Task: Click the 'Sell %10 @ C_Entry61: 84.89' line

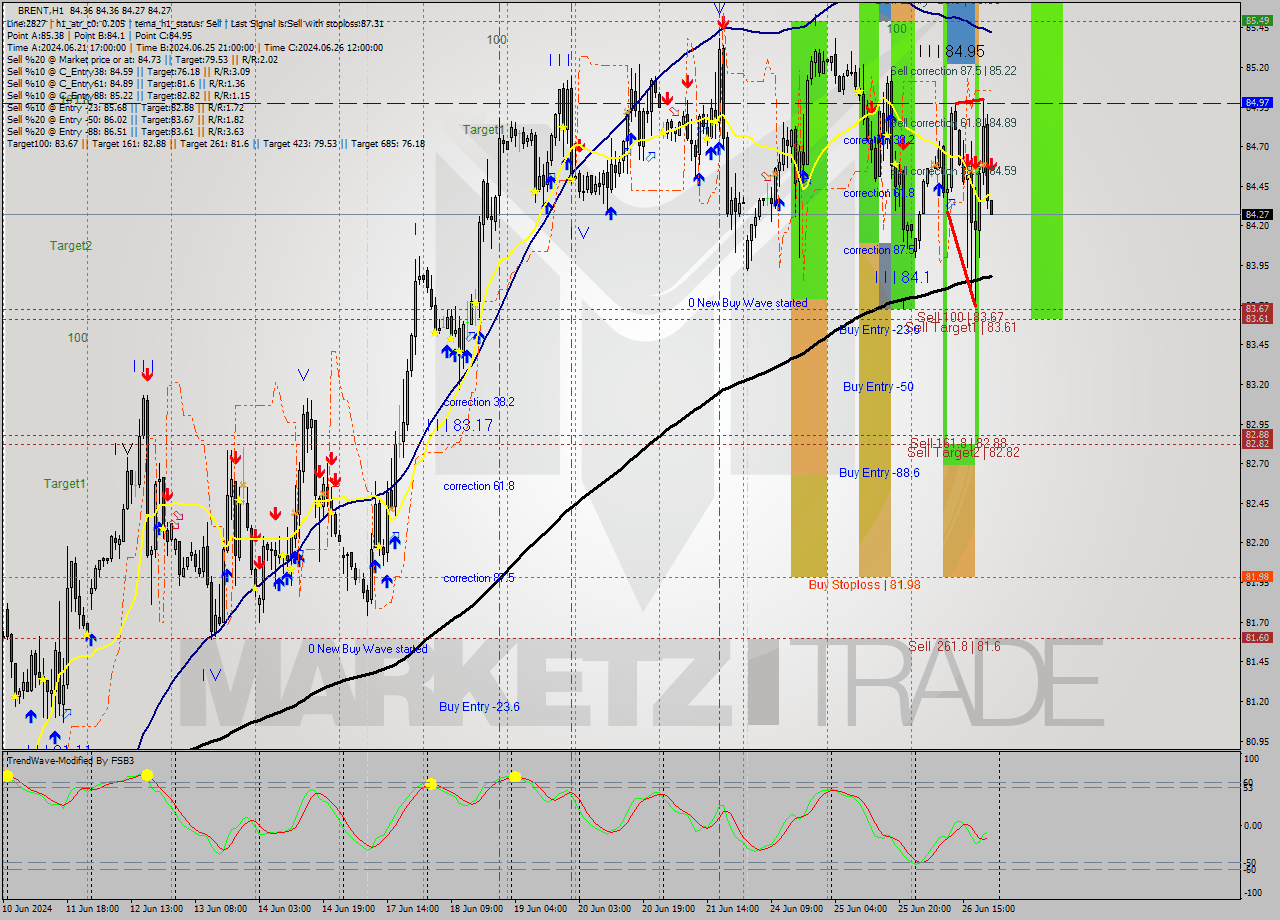Action: [128, 83]
